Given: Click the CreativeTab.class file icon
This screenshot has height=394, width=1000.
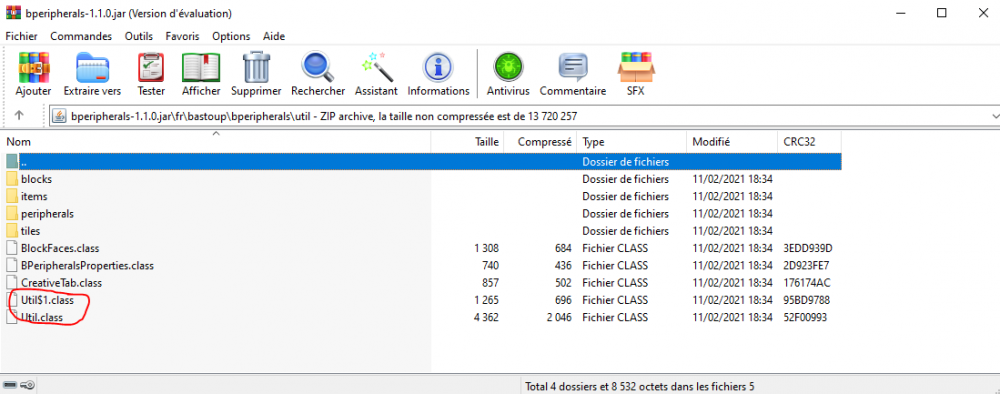Looking at the screenshot, I should pyautogui.click(x=12, y=282).
